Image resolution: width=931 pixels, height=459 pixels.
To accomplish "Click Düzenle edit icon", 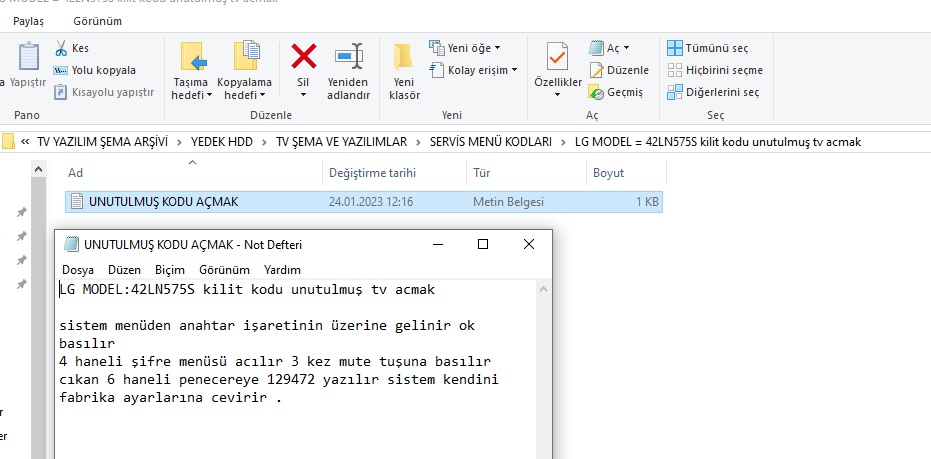I will (596, 70).
